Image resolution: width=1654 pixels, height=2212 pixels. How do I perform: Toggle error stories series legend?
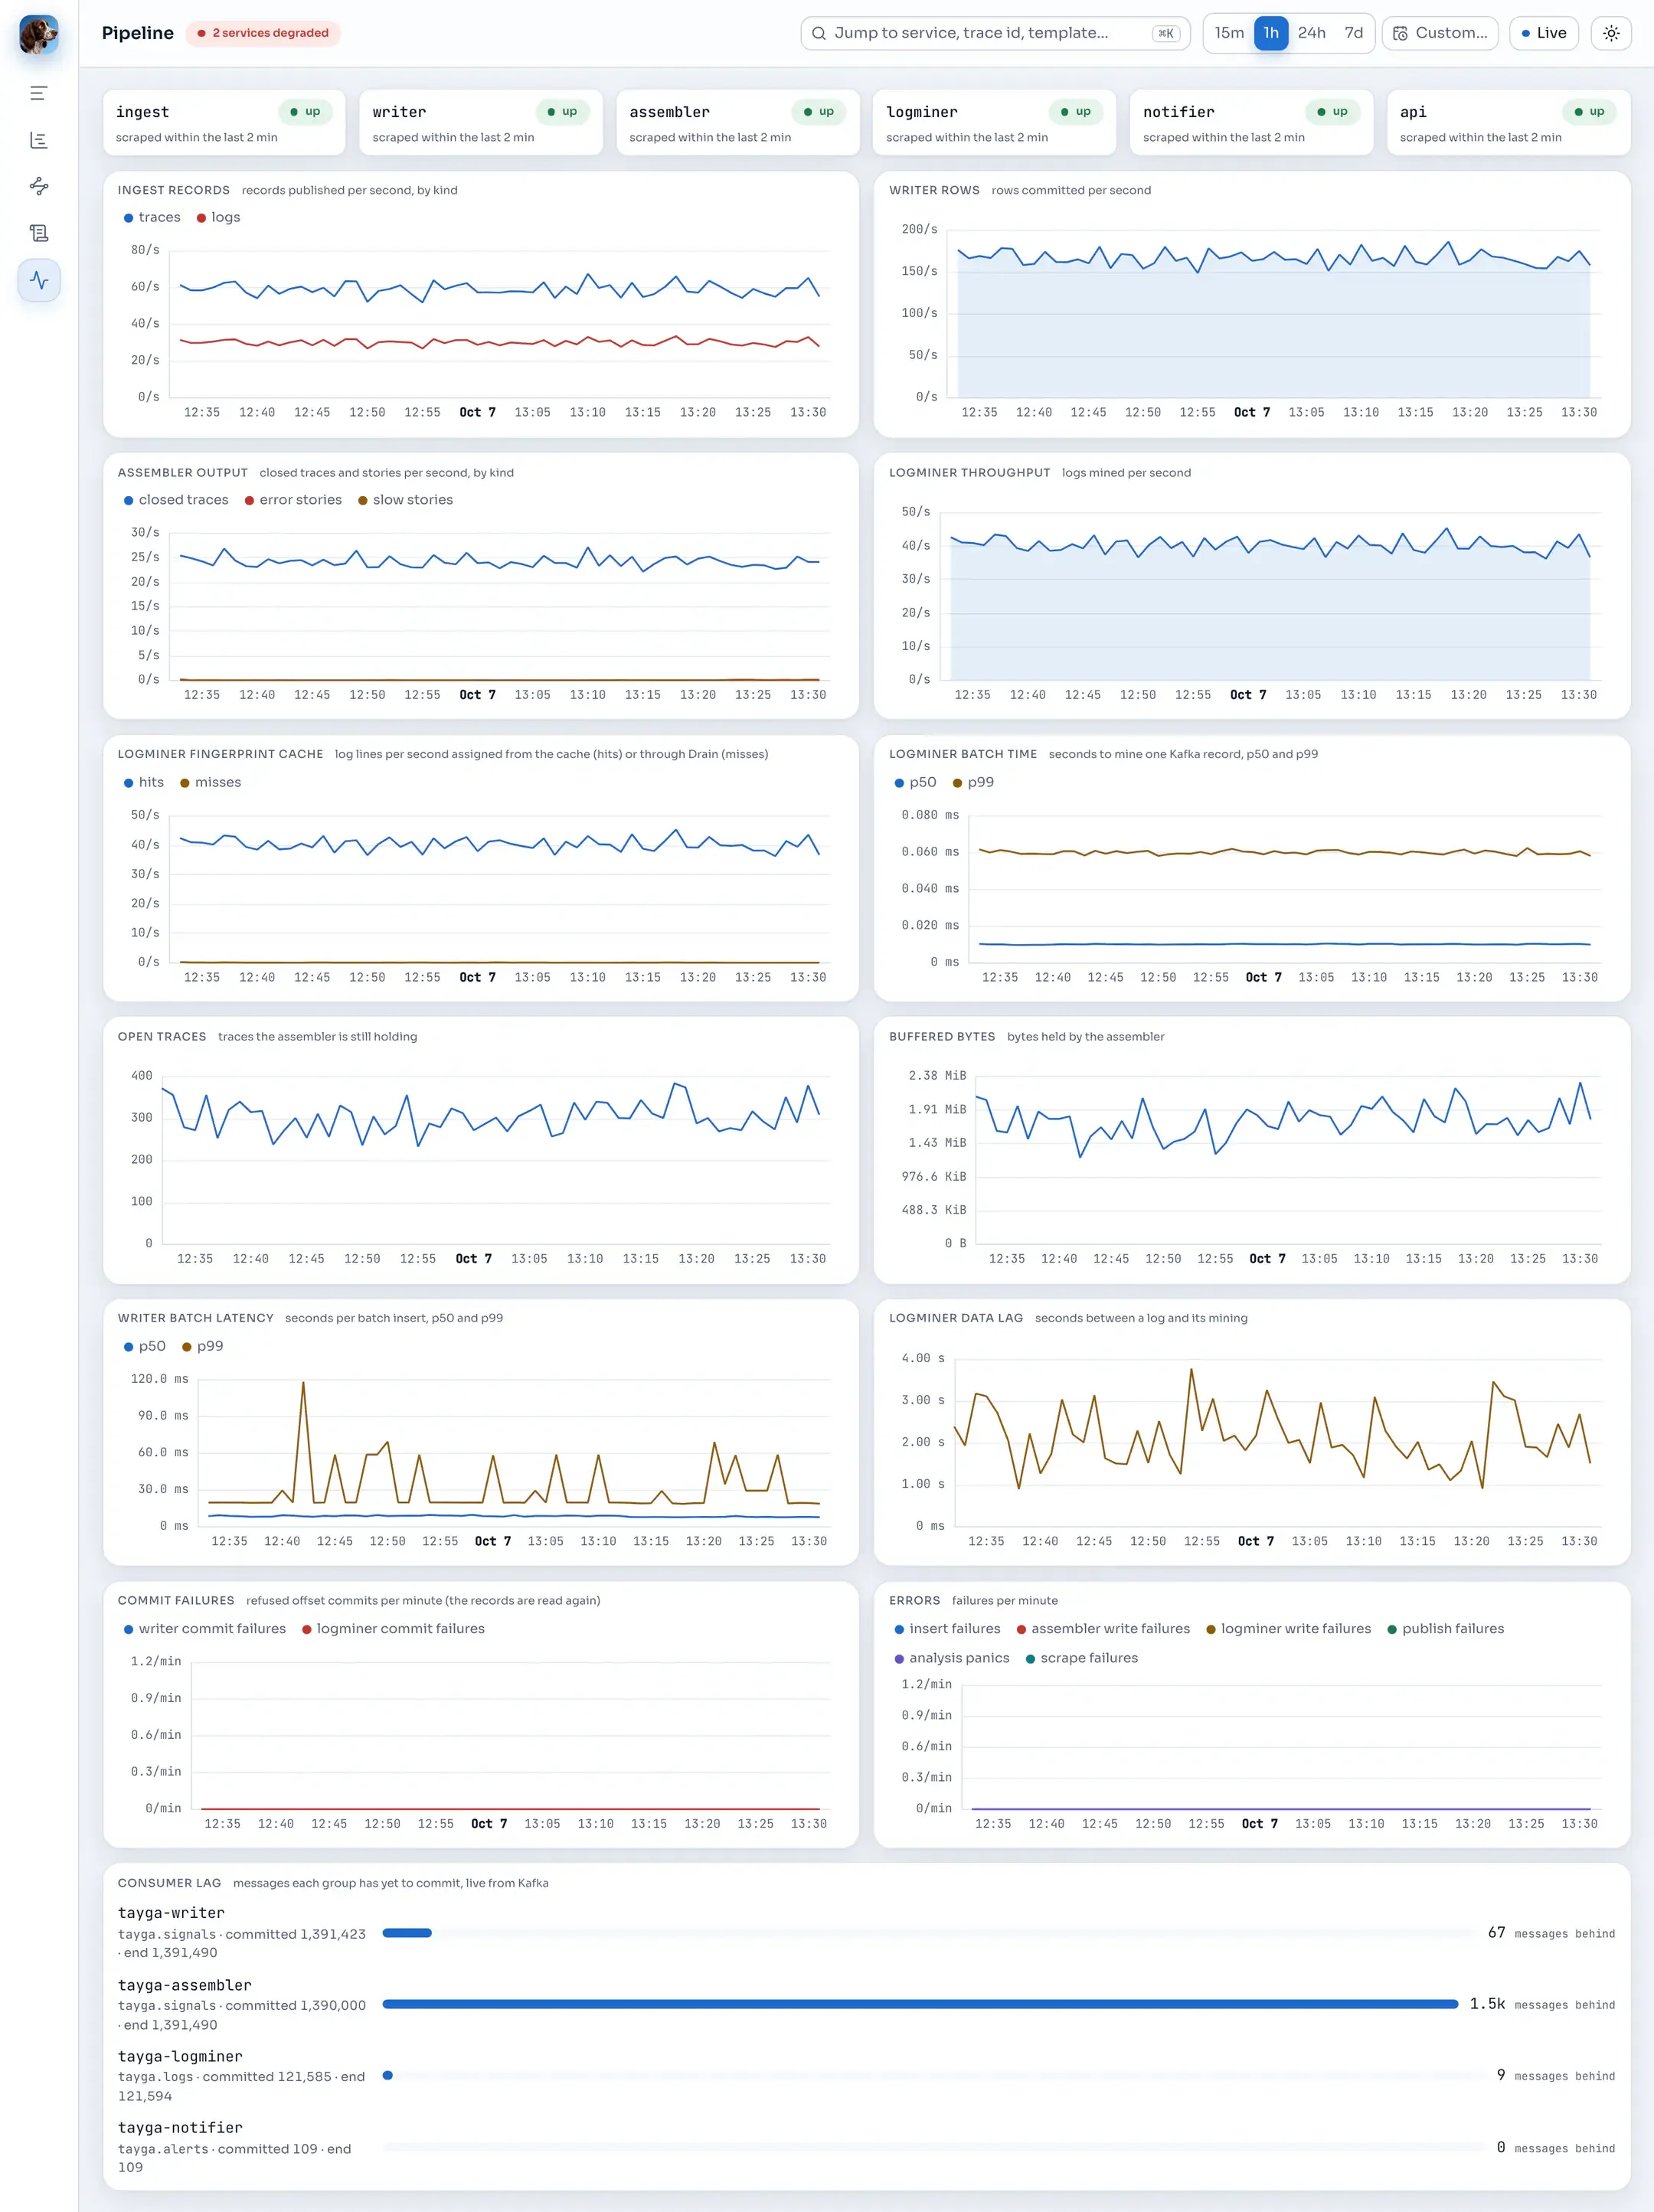click(293, 500)
